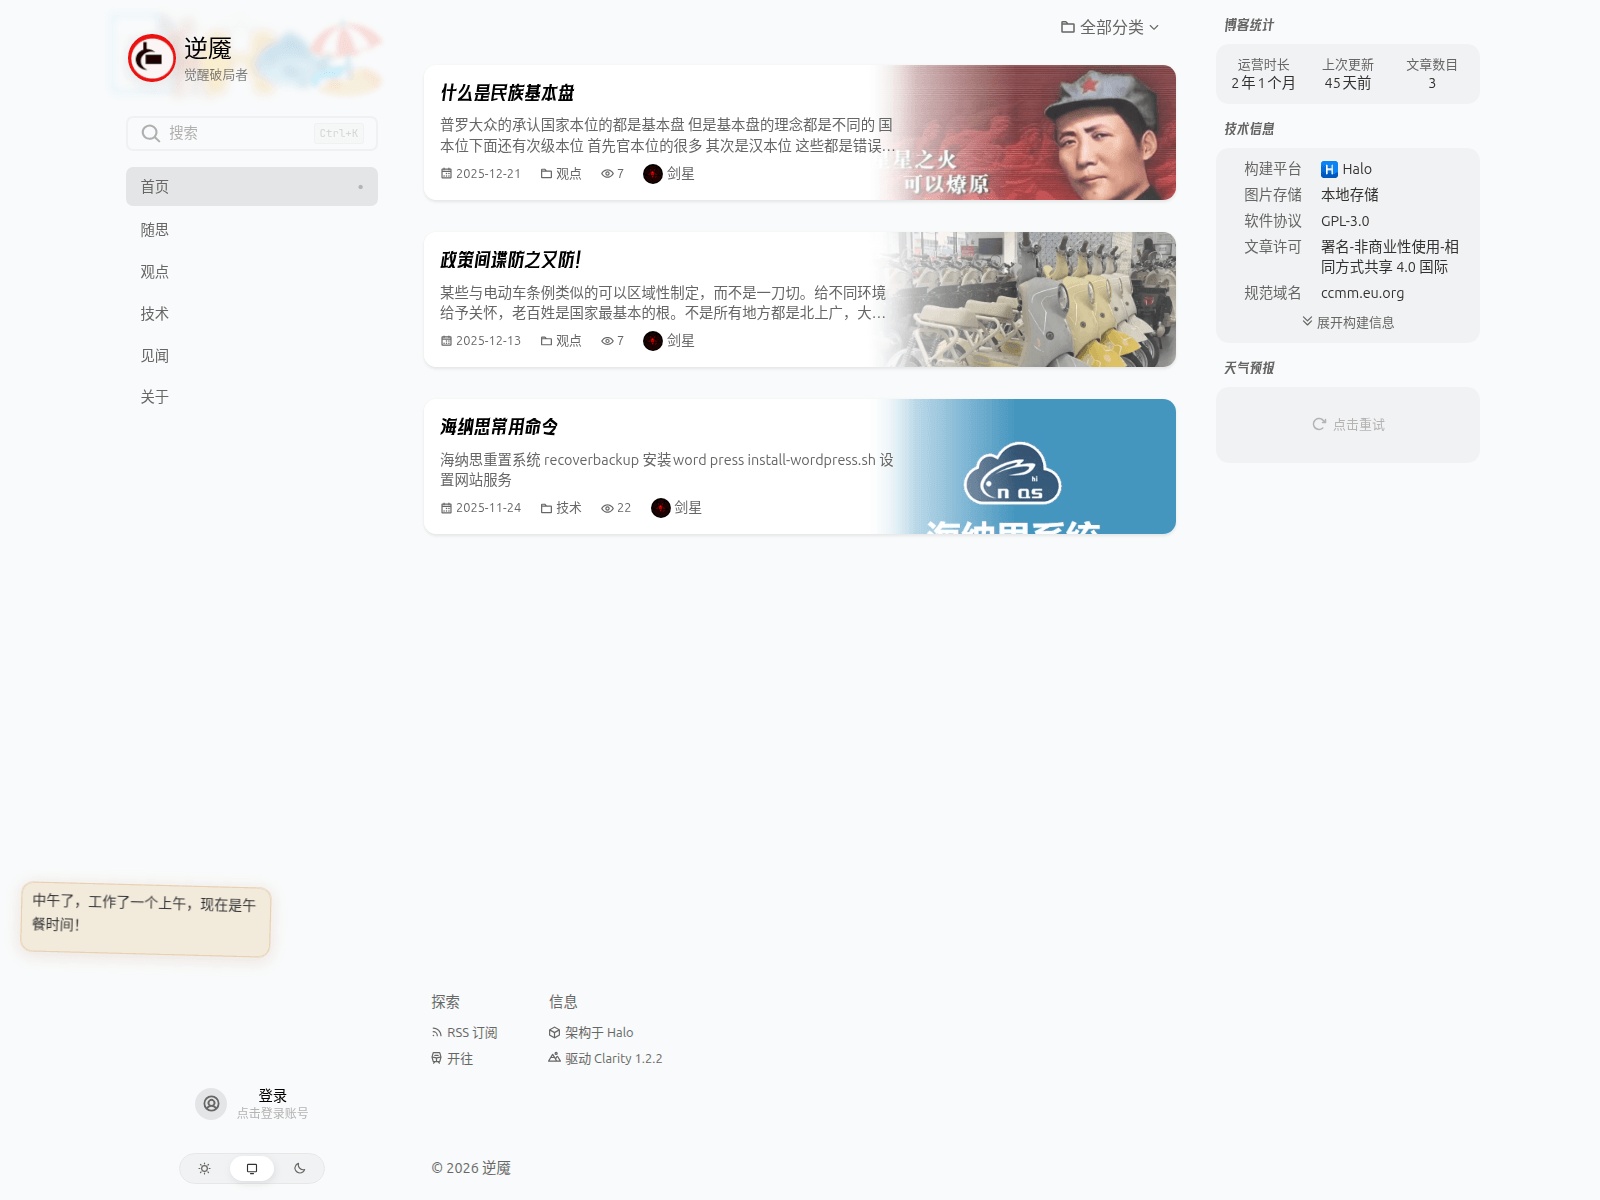This screenshot has width=1600, height=1200.
Task: Open RSS 订阅 footer link
Action: coord(464,1032)
